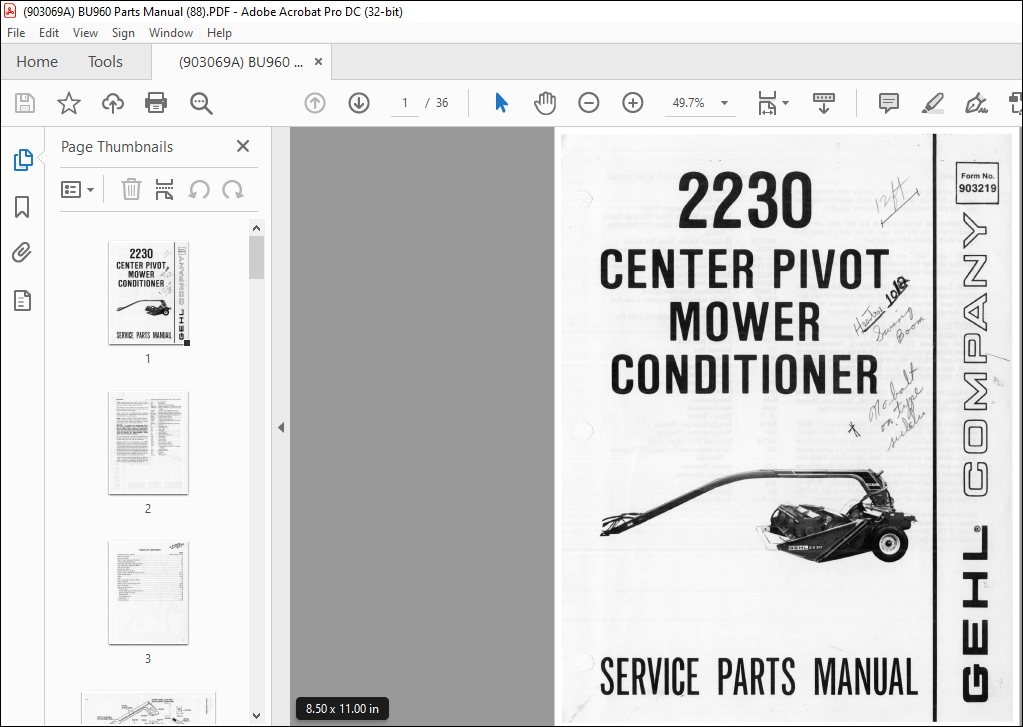Select the Highlight text pen tool

tap(933, 103)
